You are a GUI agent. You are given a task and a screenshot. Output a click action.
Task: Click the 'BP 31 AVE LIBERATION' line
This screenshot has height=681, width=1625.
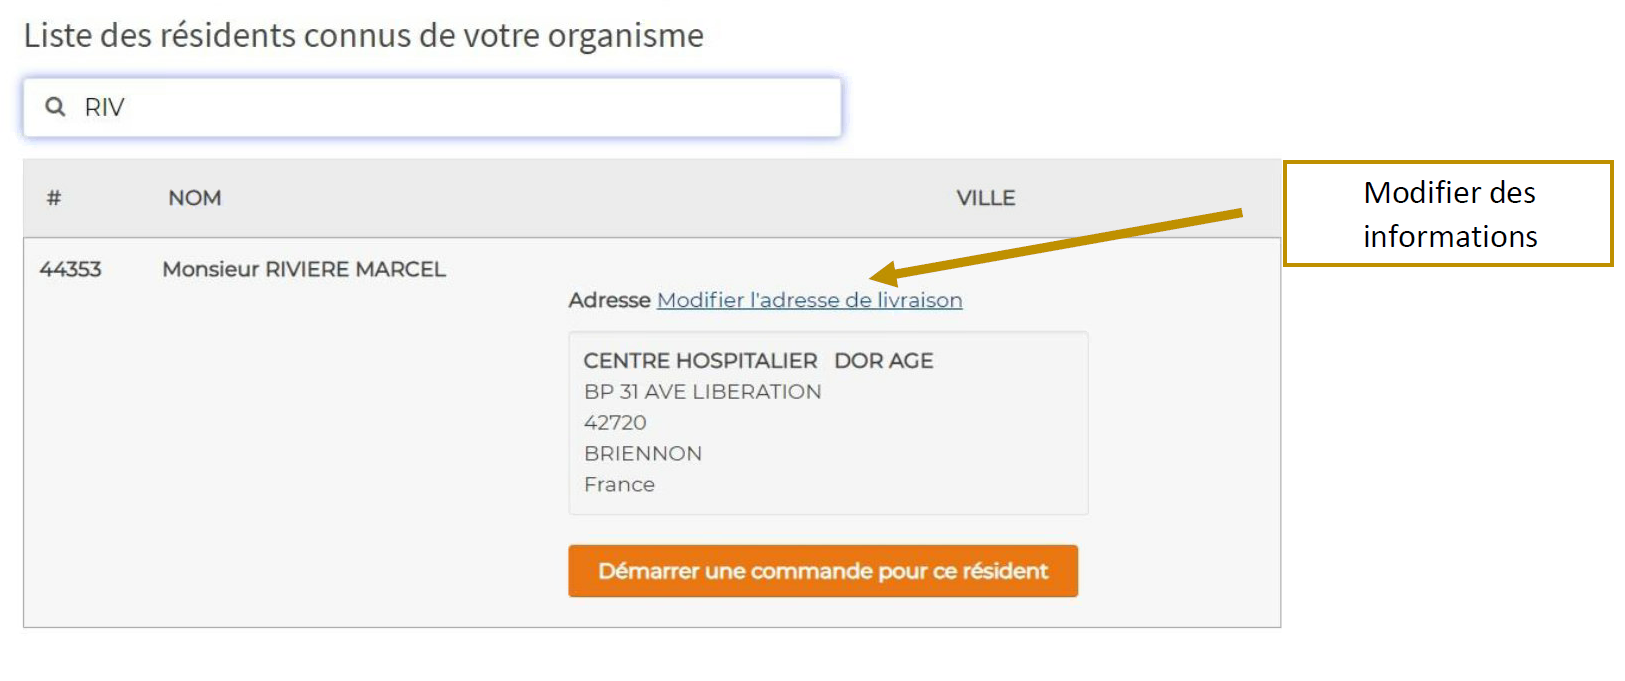[x=702, y=392]
